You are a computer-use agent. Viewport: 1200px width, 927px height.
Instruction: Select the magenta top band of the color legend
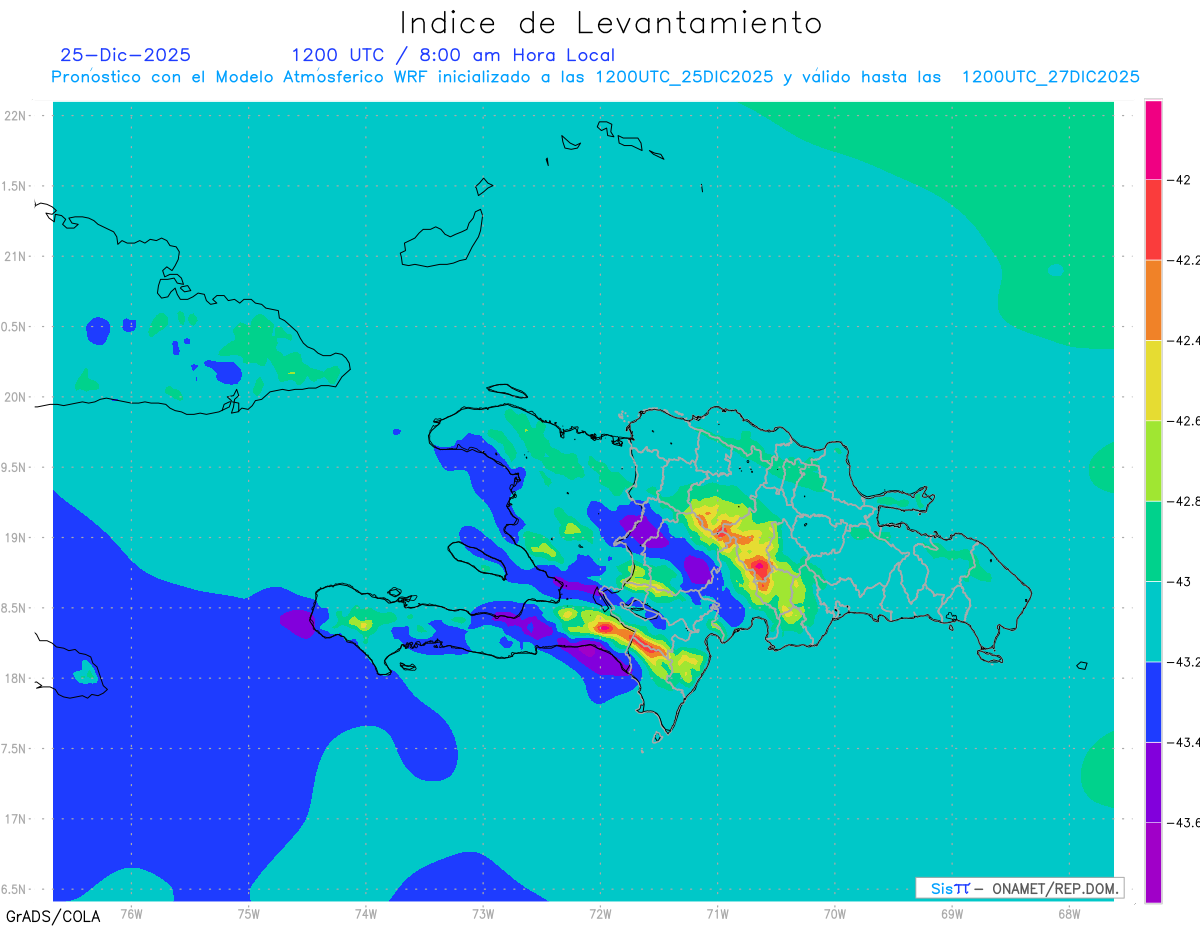(x=1153, y=139)
